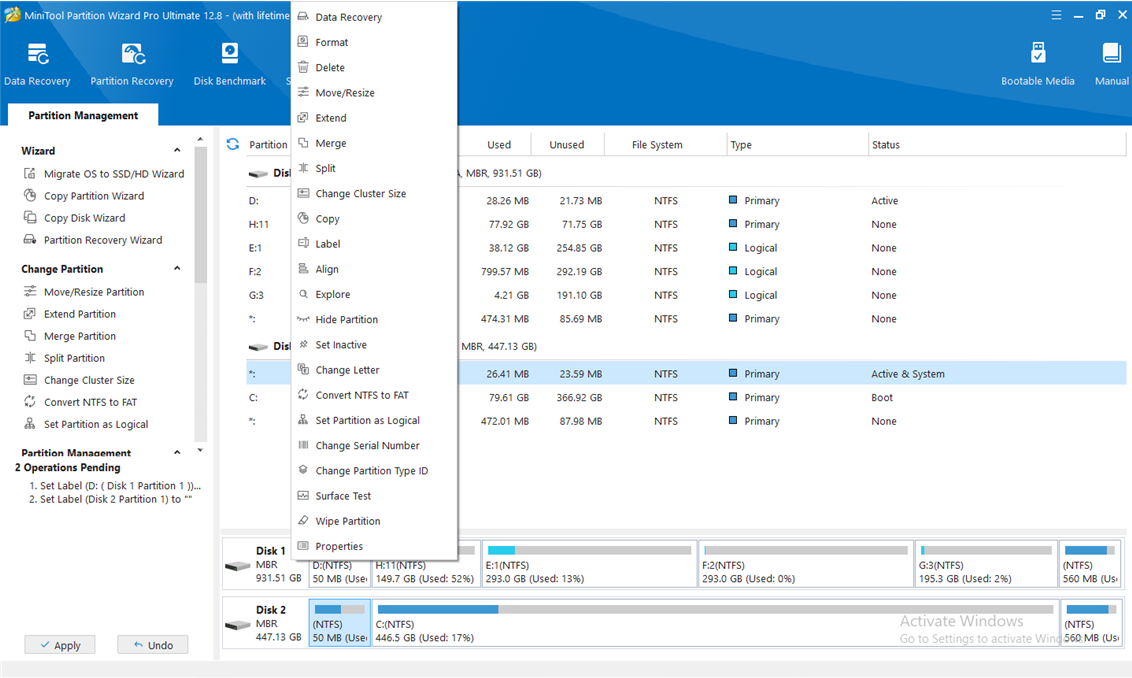This screenshot has width=1132, height=678.
Task: Open Partition Recovery Wizard in the sidebar
Action: [x=93, y=240]
